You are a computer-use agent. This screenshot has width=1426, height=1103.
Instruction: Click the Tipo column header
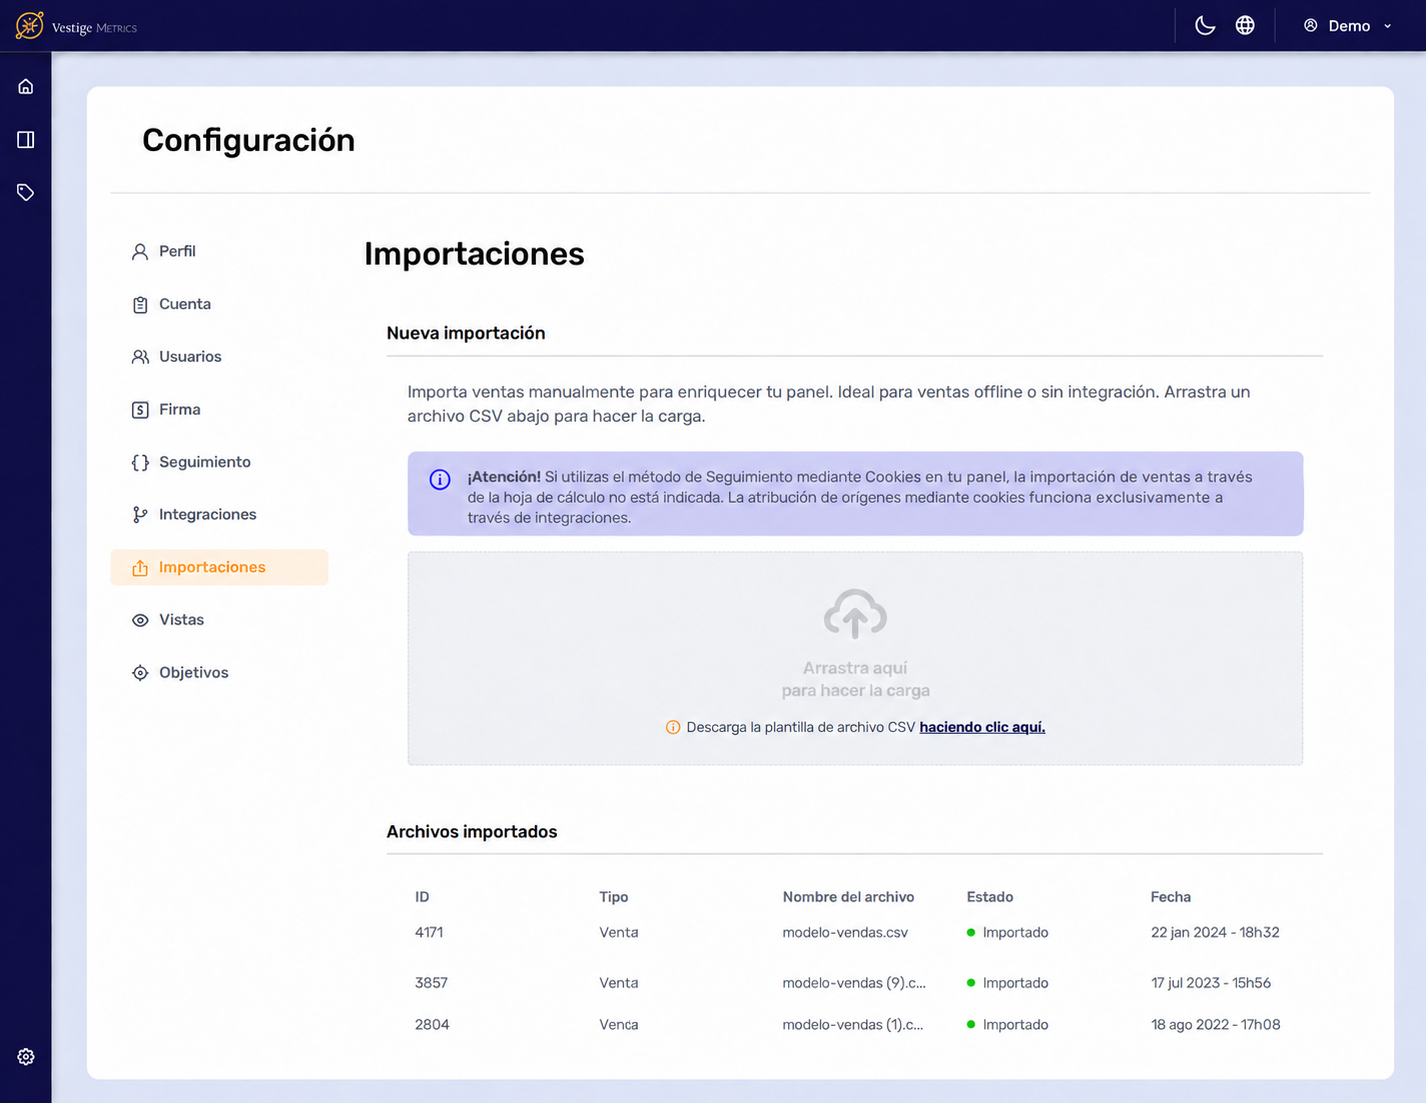click(x=614, y=897)
